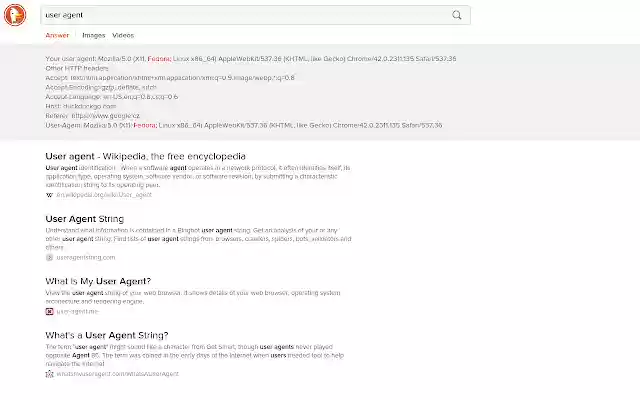The width and height of the screenshot is (640, 400).
Task: Focus the search box containing 'user agent'
Action: point(256,15)
